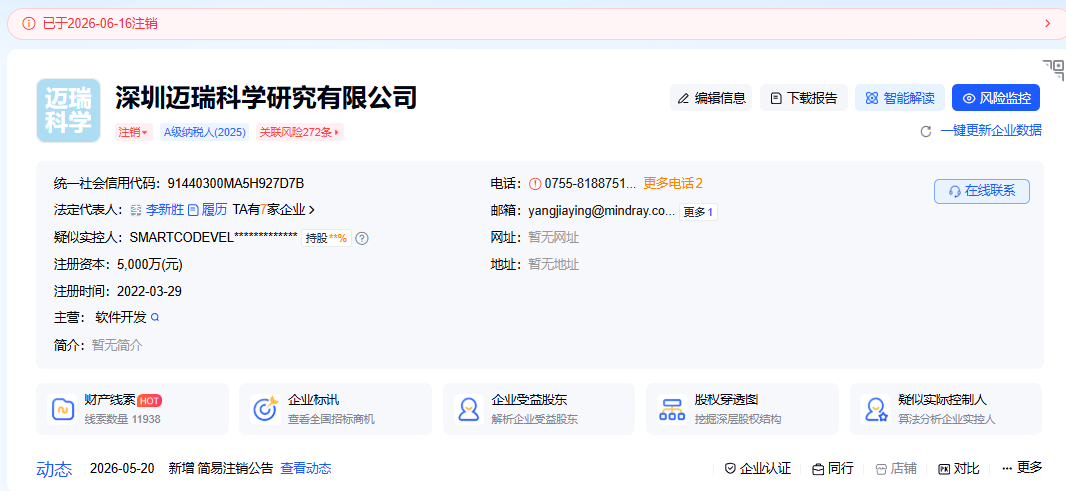
Task: Open the 股权穿透图 card
Action: tap(742, 409)
